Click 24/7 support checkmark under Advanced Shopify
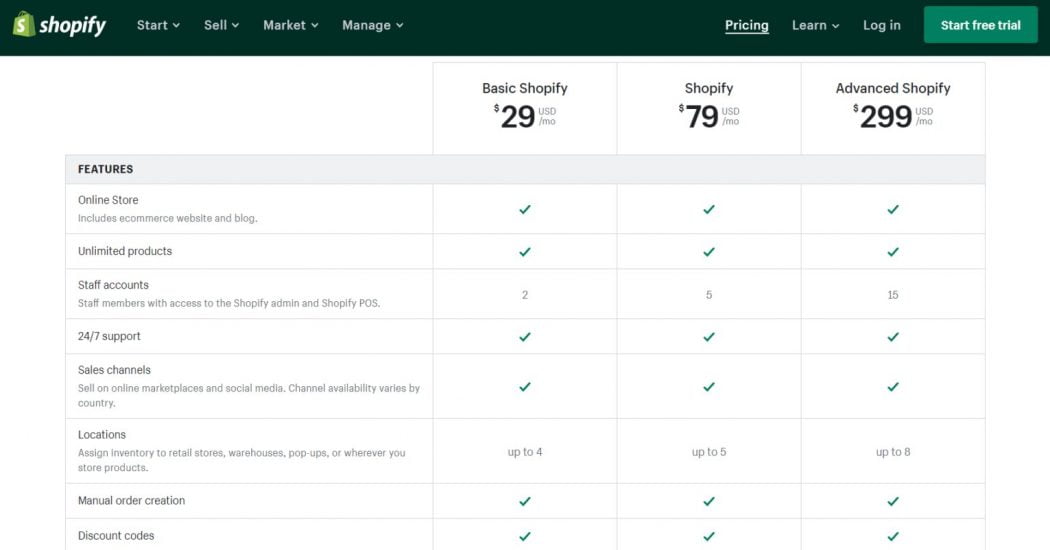 893,337
